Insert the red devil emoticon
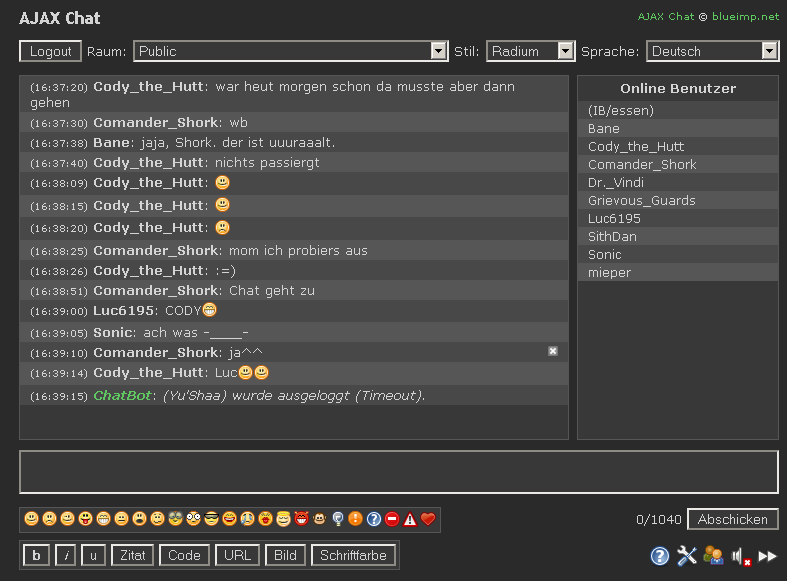The image size is (787, 581). [302, 519]
